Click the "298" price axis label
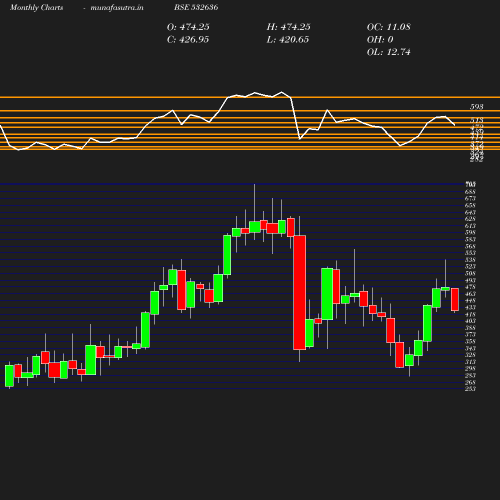 tap(470, 368)
